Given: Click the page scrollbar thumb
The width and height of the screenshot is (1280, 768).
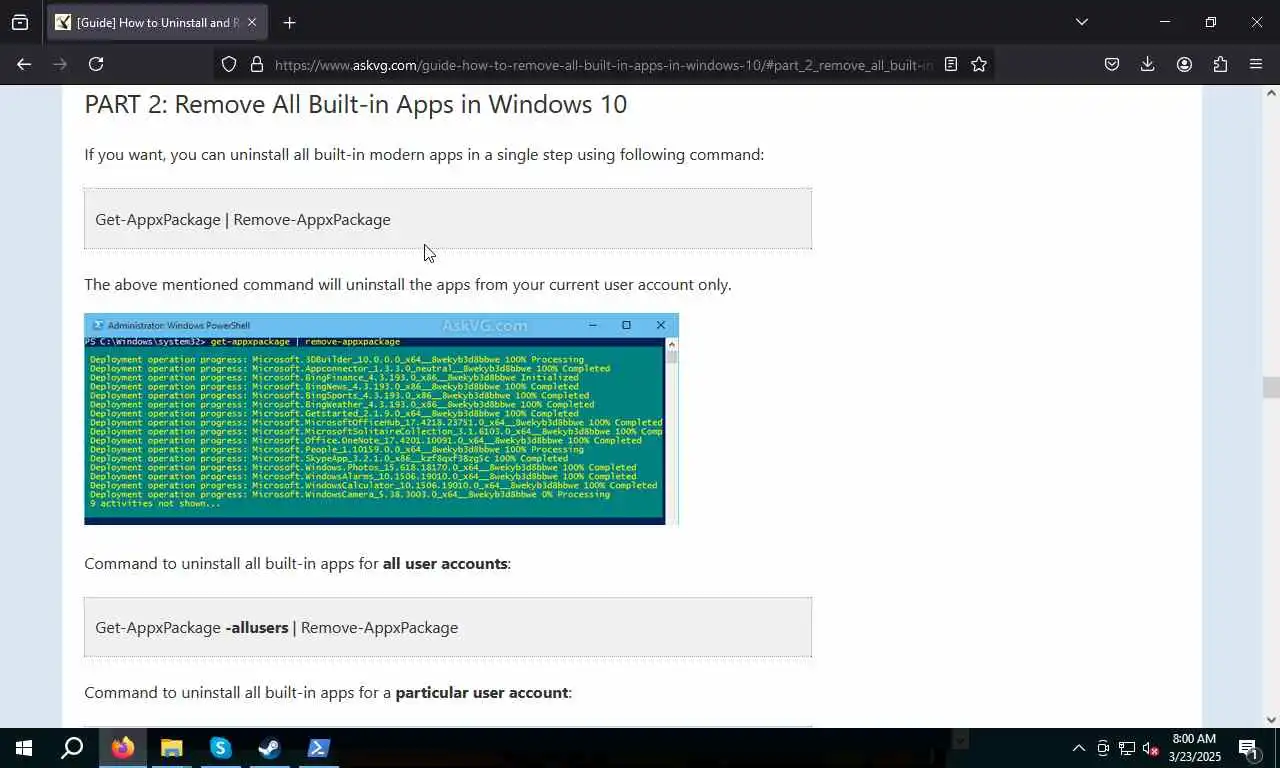Looking at the screenshot, I should click(1271, 388).
